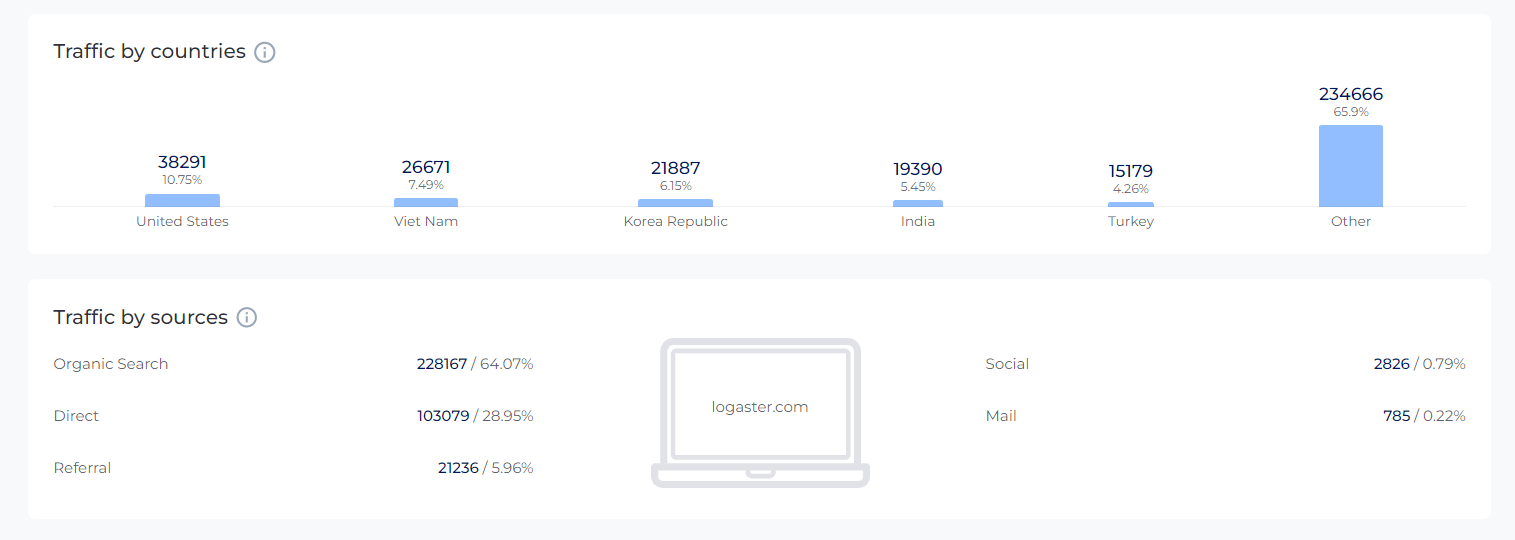Click the Organic Search source label
This screenshot has height=540, width=1515.
(111, 364)
